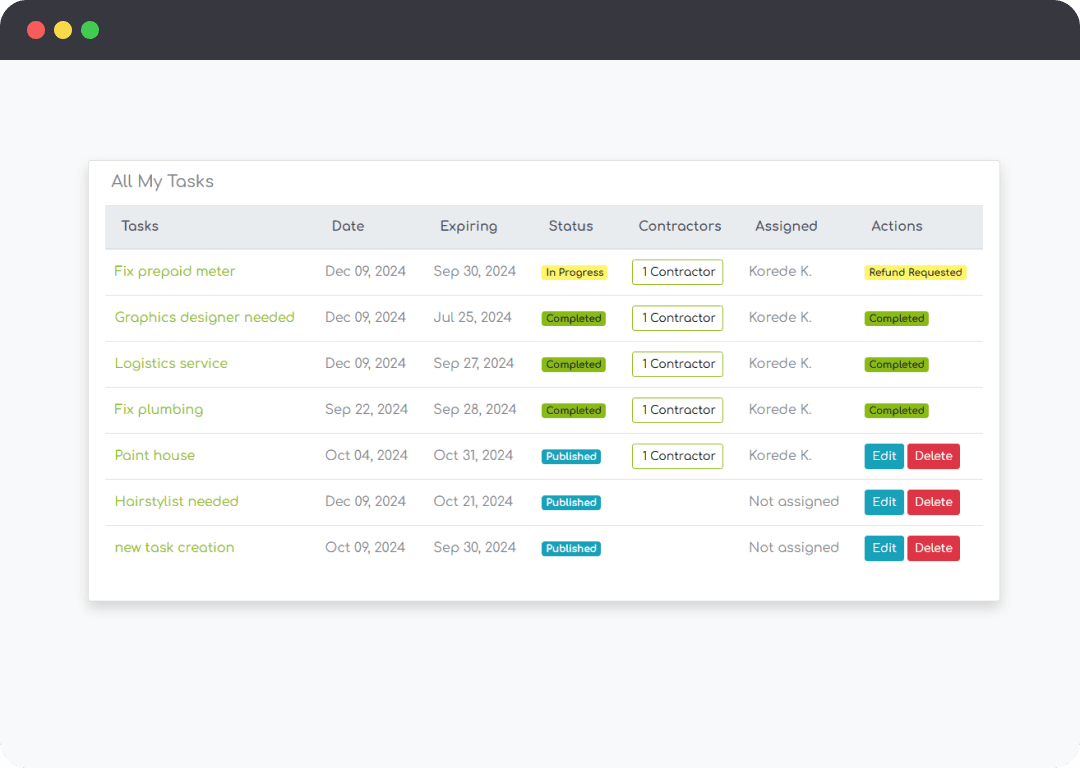Click the Expiring column header
This screenshot has width=1080, height=768.
click(468, 226)
